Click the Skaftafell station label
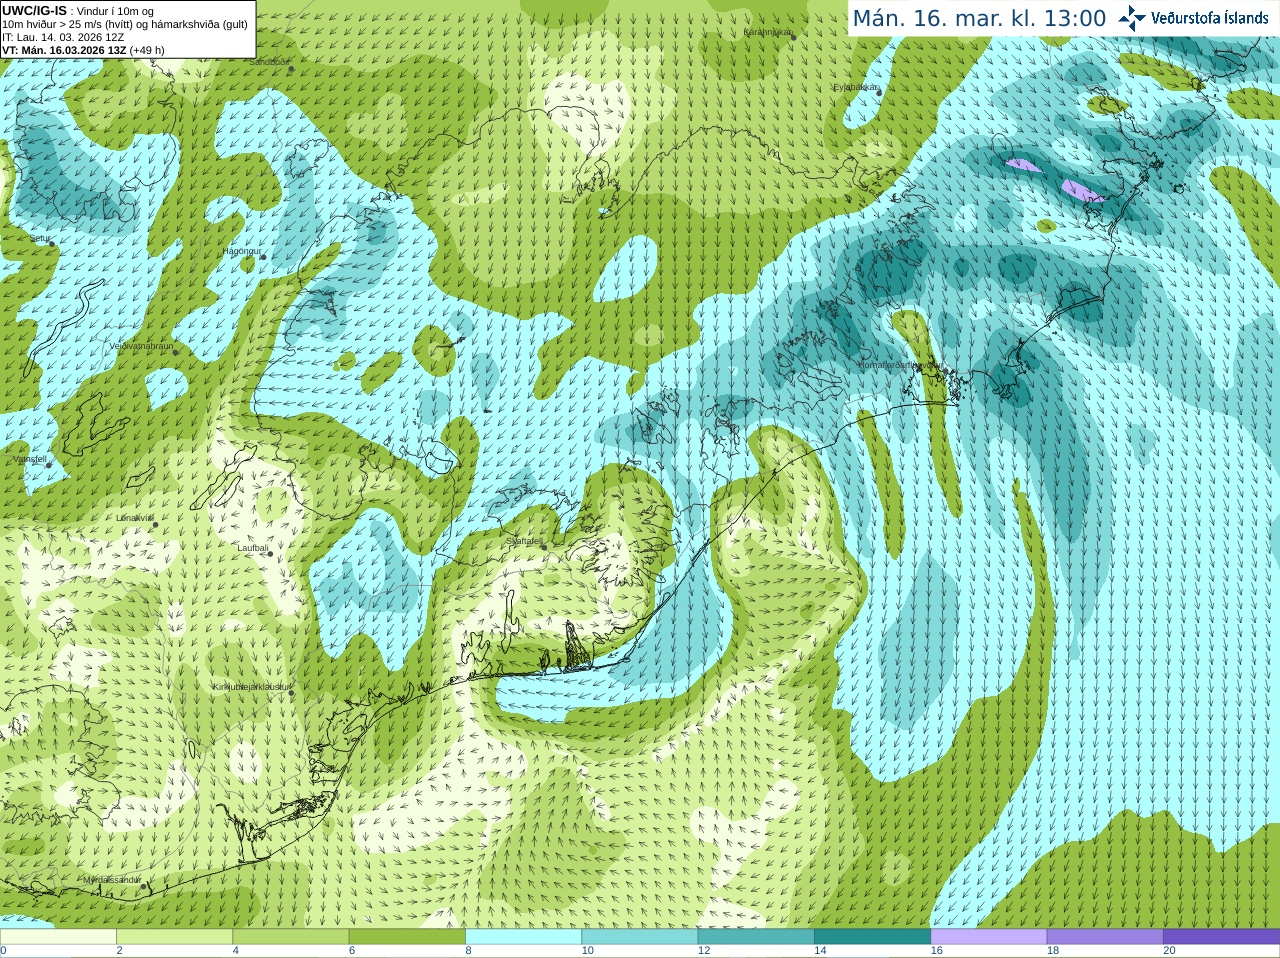Viewport: 1280px width, 958px height. pos(524,541)
